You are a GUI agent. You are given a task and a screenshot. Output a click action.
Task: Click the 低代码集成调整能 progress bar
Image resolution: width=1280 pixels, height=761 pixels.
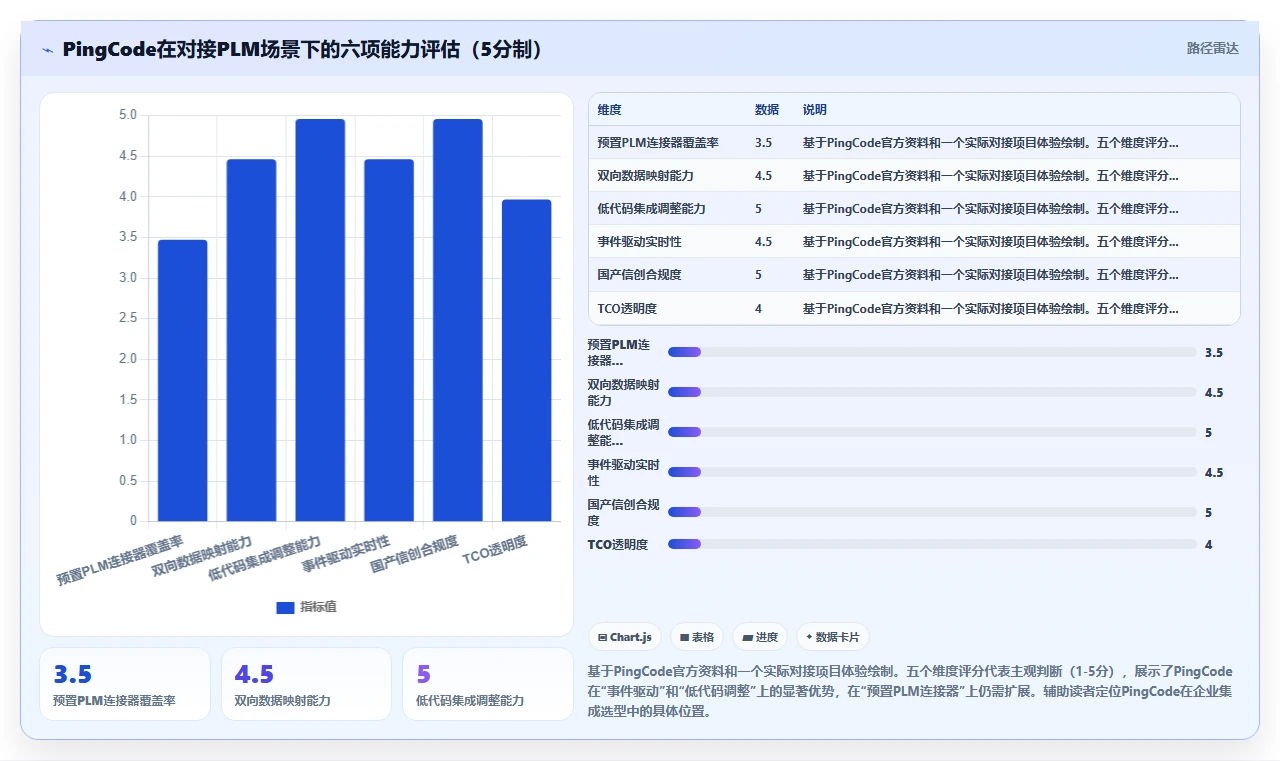point(932,432)
